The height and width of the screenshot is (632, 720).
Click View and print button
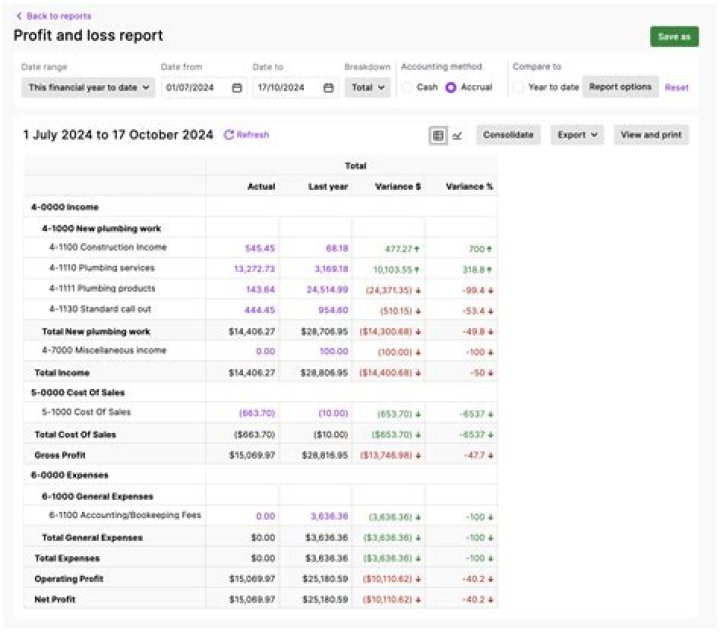(651, 135)
